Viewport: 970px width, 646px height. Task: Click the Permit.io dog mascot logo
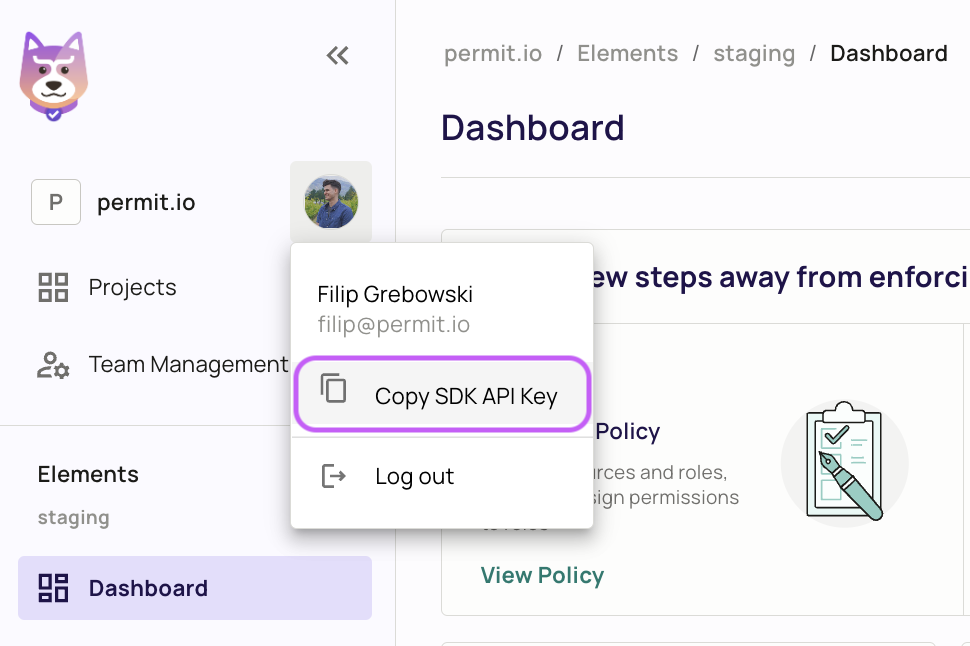(55, 74)
